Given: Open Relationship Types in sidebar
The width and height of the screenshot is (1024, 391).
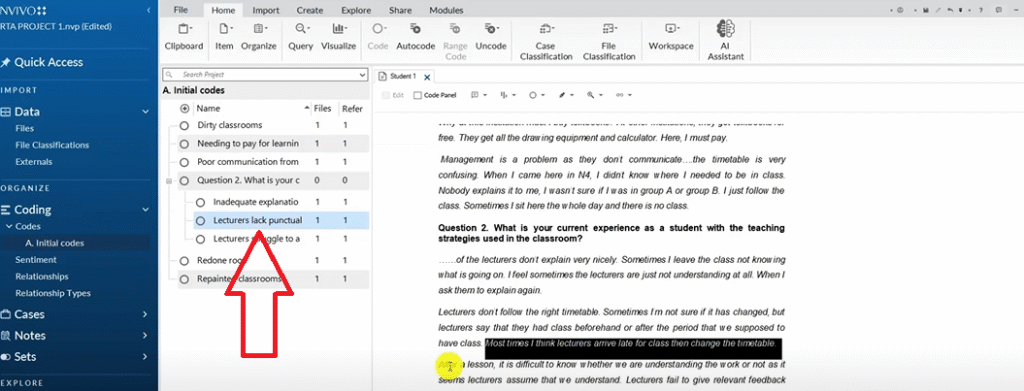Looking at the screenshot, I should 53,293.
